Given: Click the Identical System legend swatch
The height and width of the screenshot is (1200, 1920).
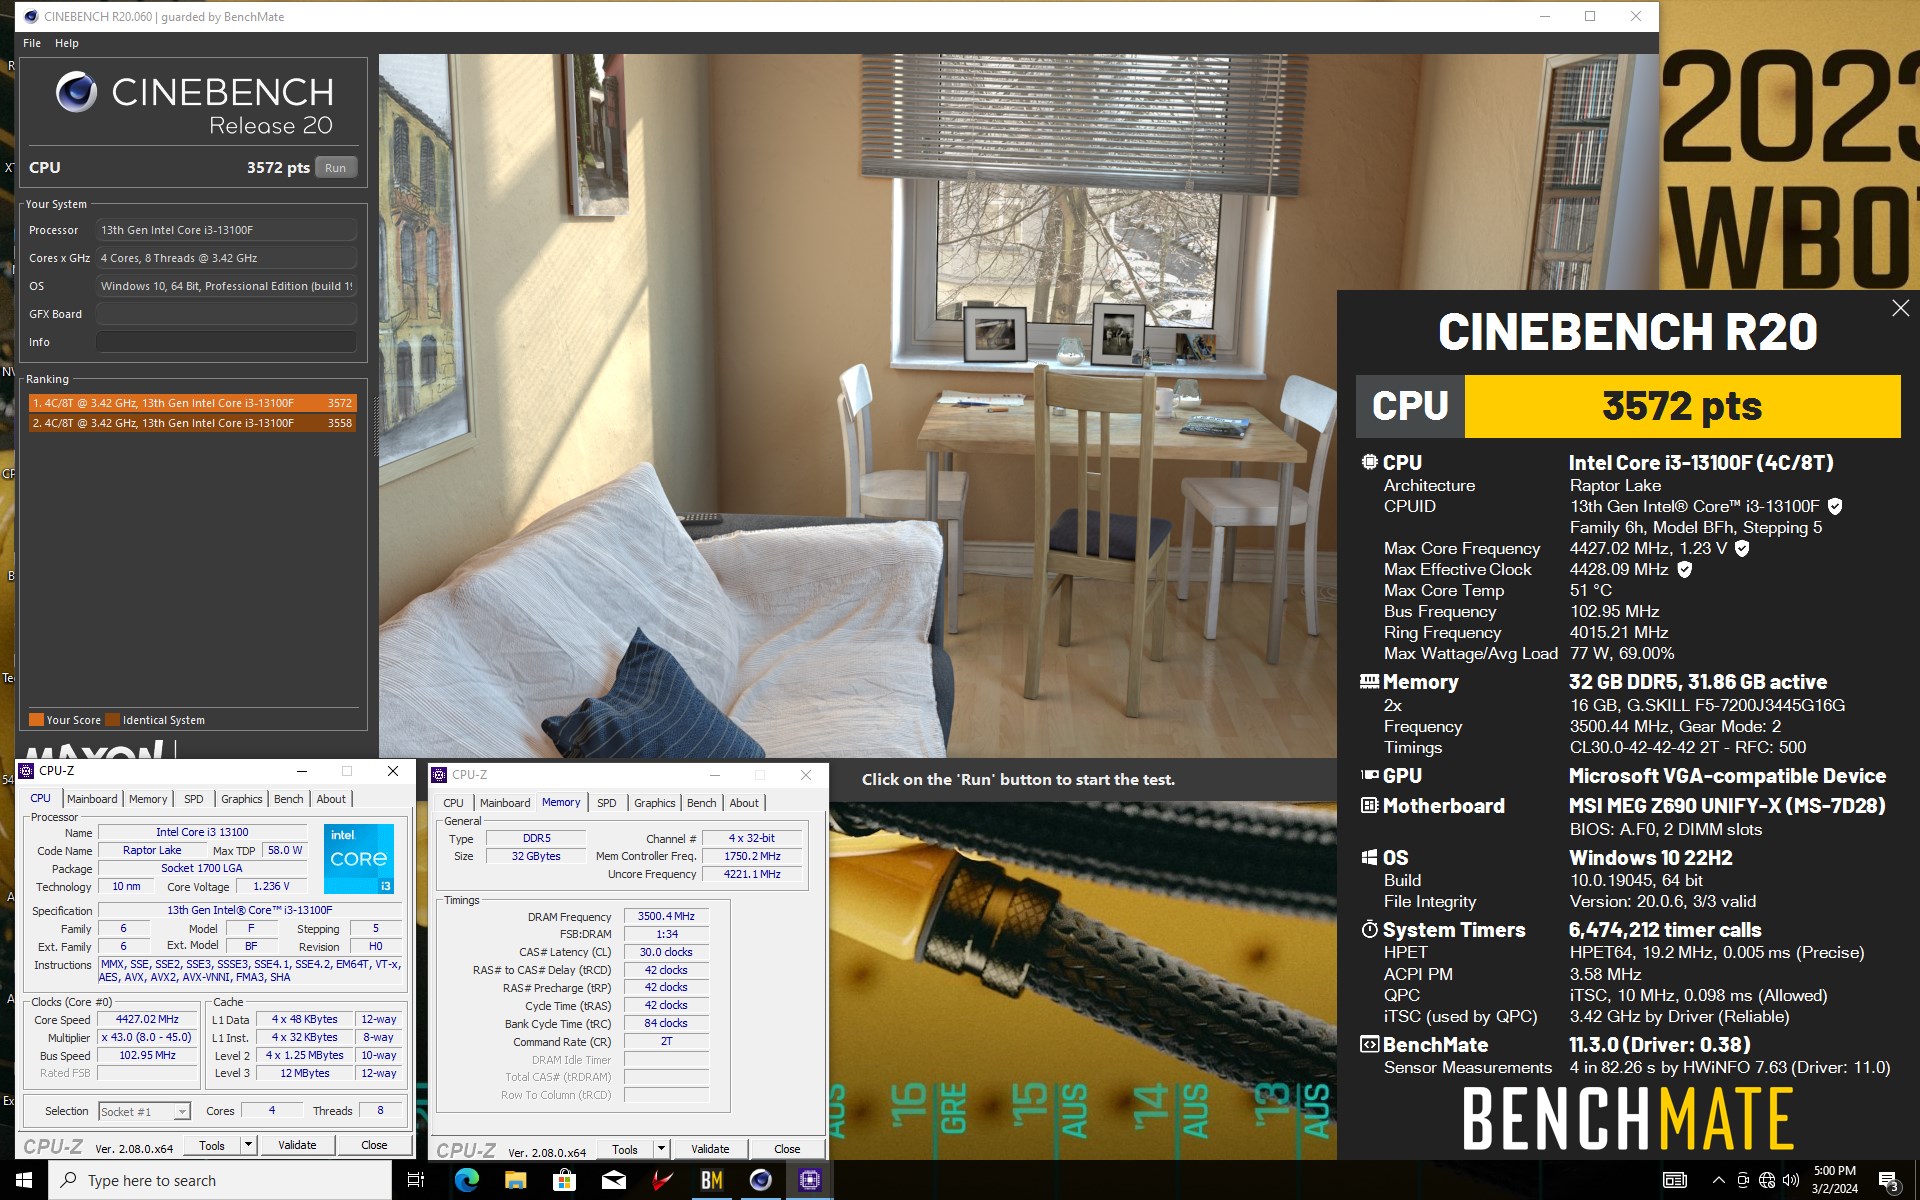Looking at the screenshot, I should pyautogui.click(x=113, y=719).
